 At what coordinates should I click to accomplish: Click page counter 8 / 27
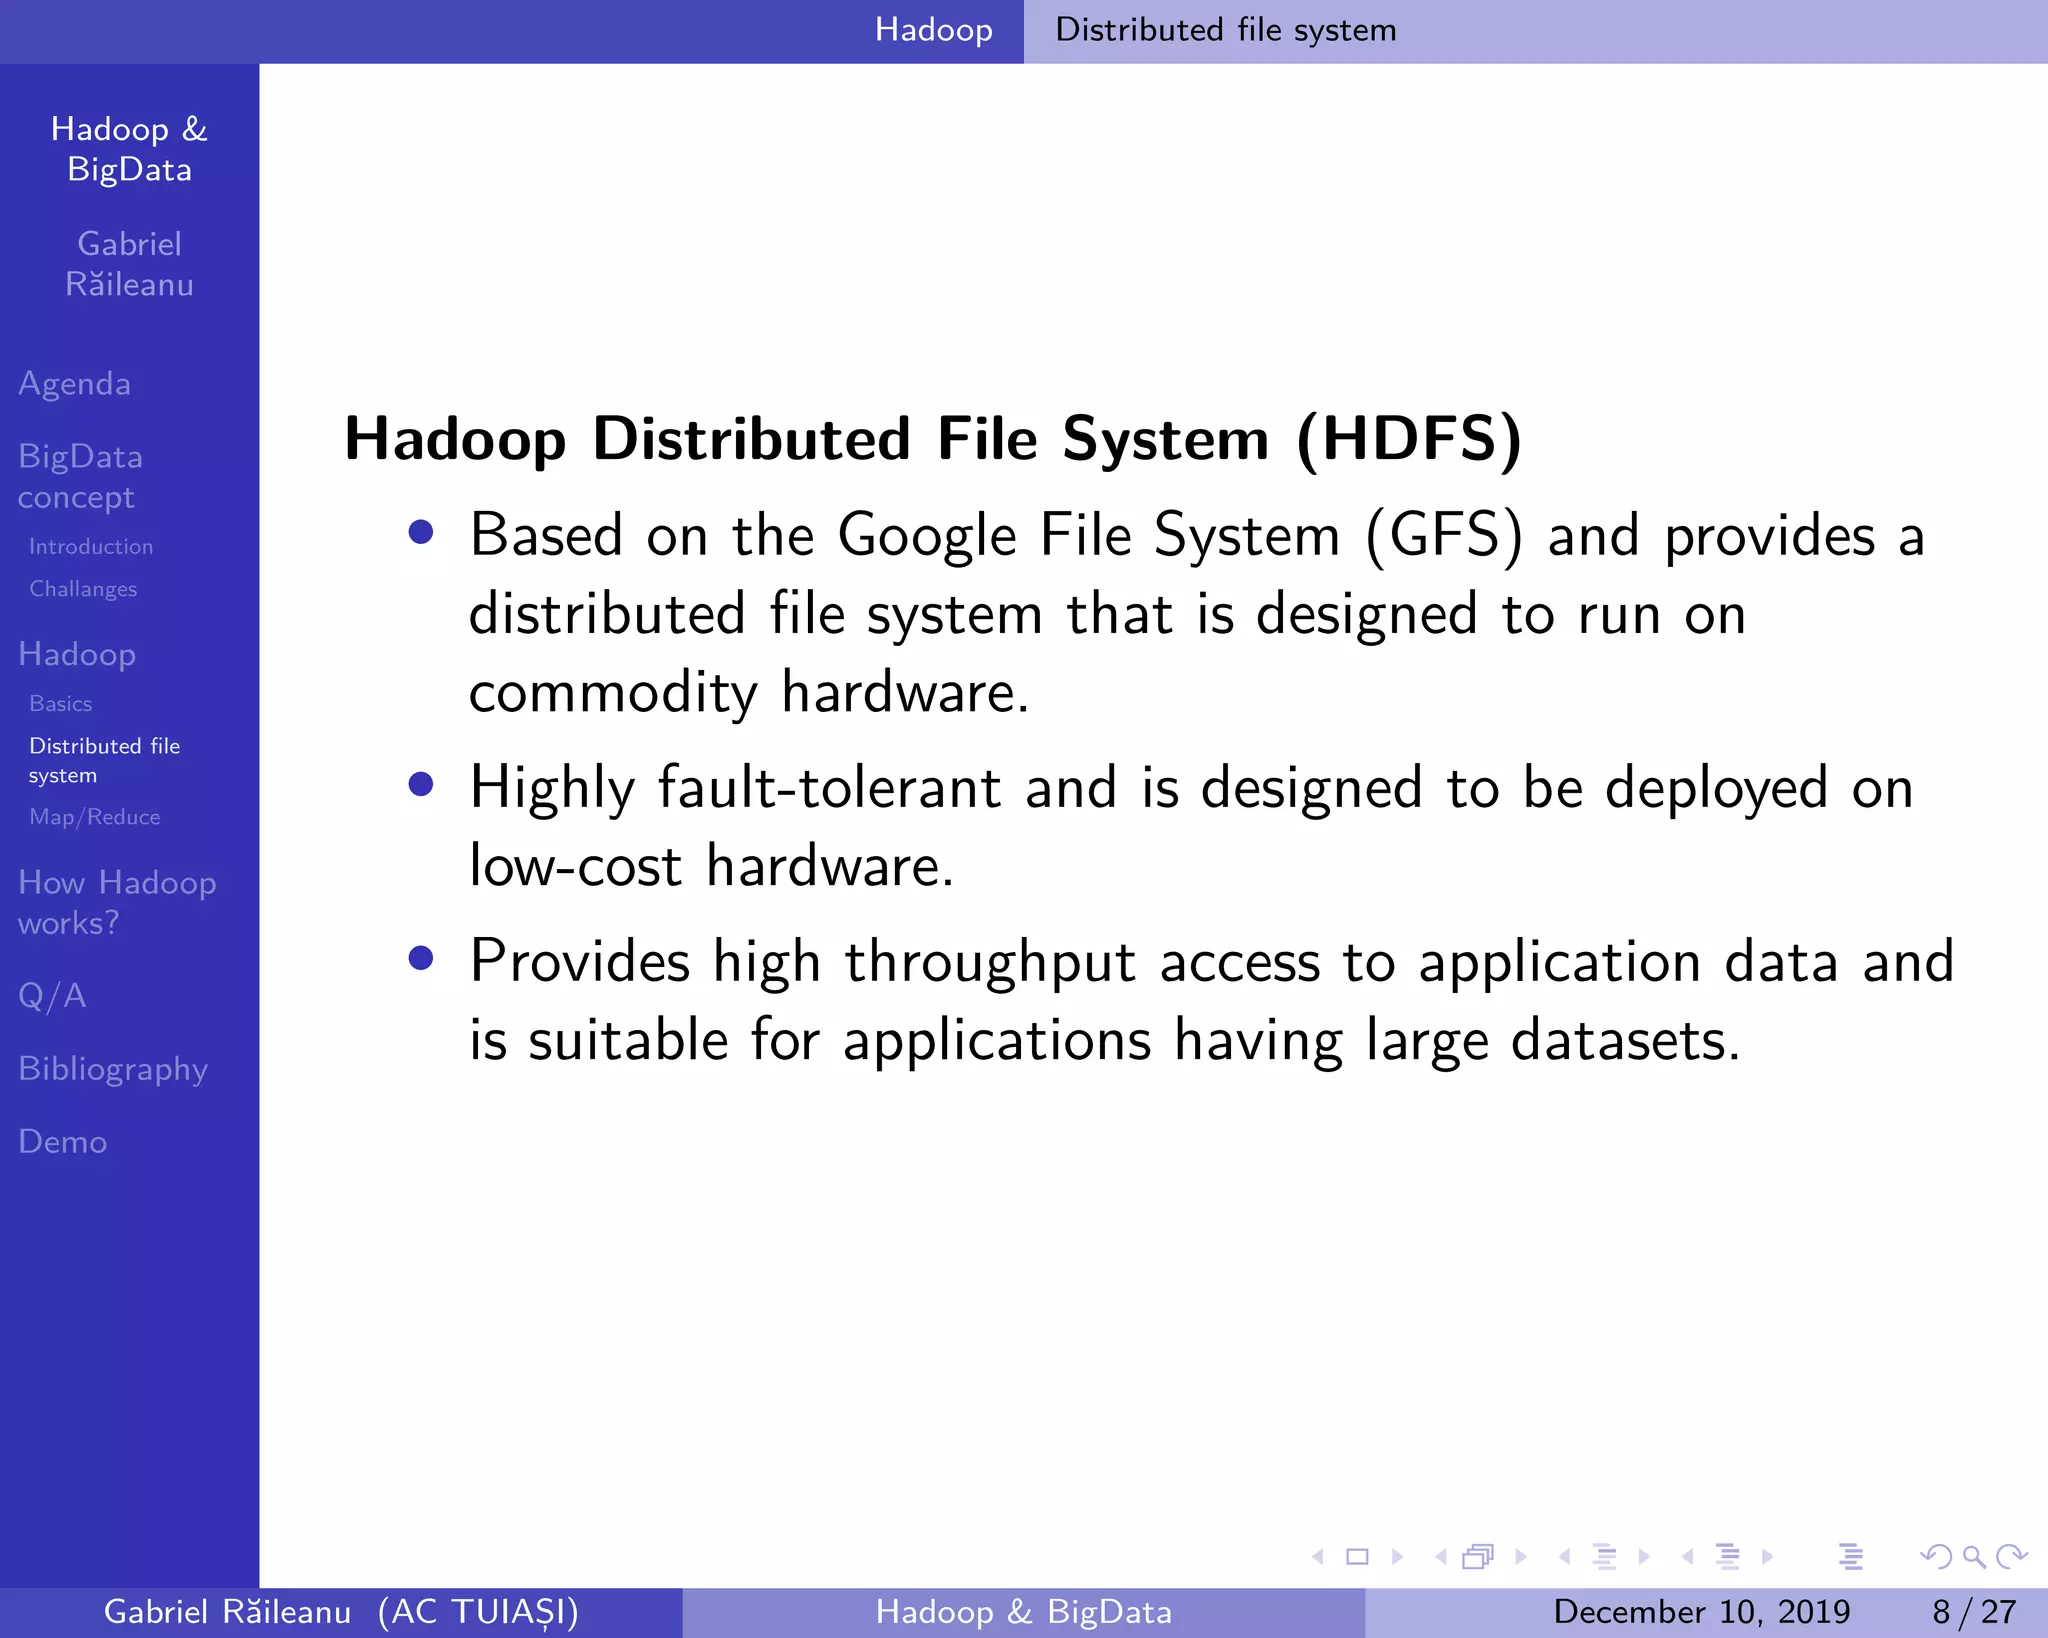click(1975, 1612)
